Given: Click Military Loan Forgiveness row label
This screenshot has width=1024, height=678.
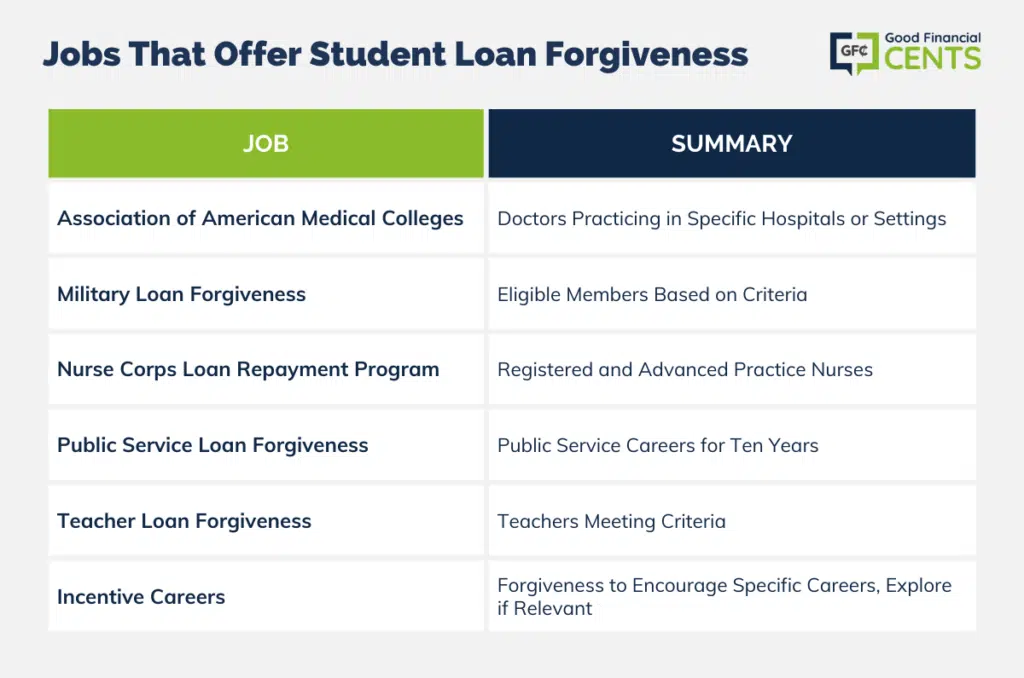Looking at the screenshot, I should tap(182, 295).
